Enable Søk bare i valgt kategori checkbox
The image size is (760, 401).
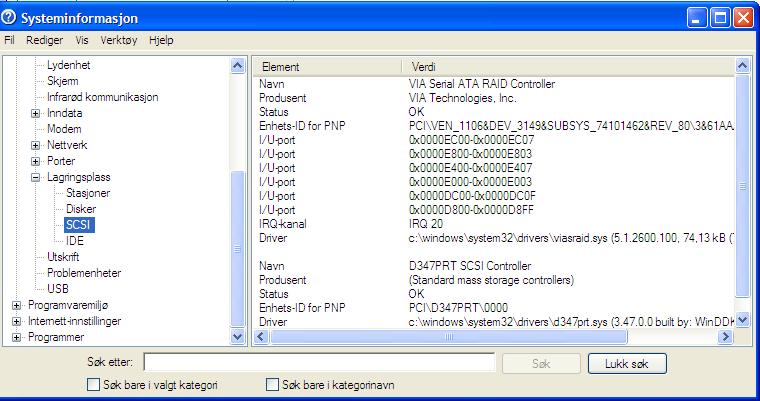tap(93, 385)
